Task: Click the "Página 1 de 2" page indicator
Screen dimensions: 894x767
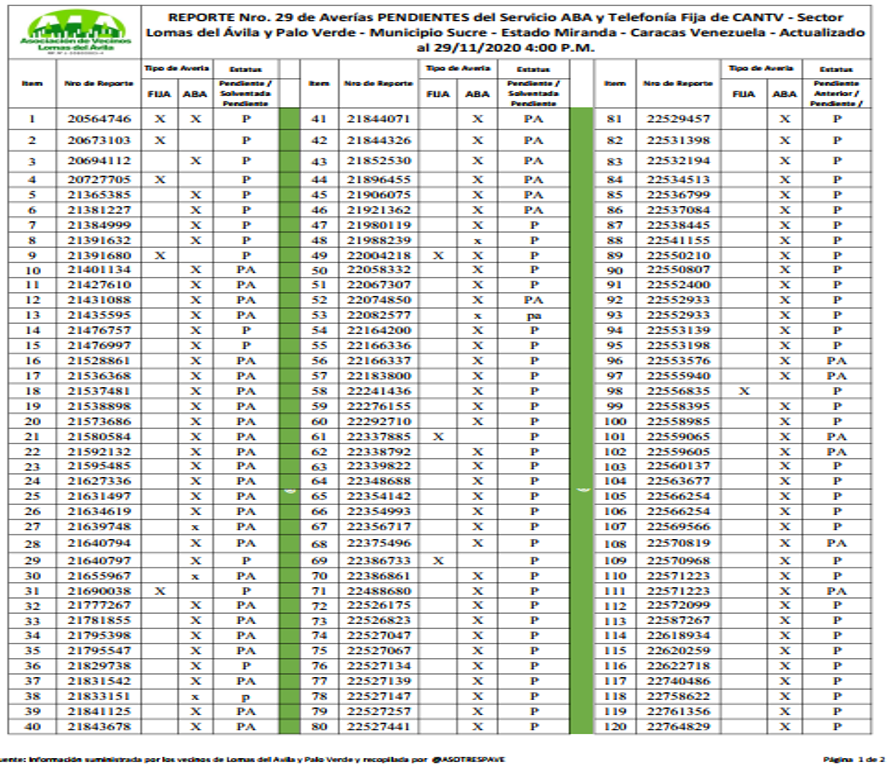Action: (854, 759)
